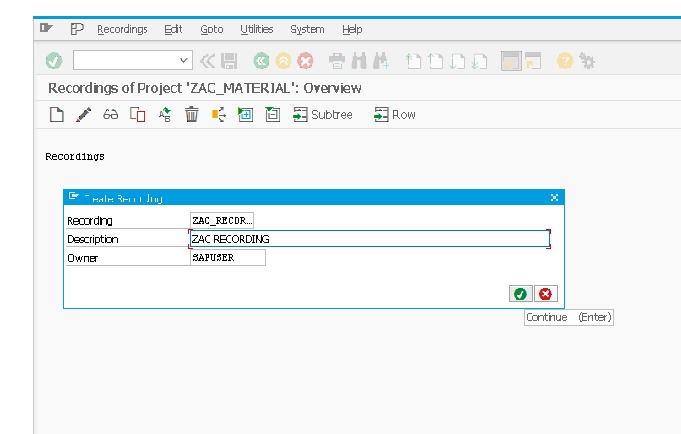Viewport: 681px width, 434px height.
Task: Click the Description field ZAC RECORDING
Action: coord(370,239)
